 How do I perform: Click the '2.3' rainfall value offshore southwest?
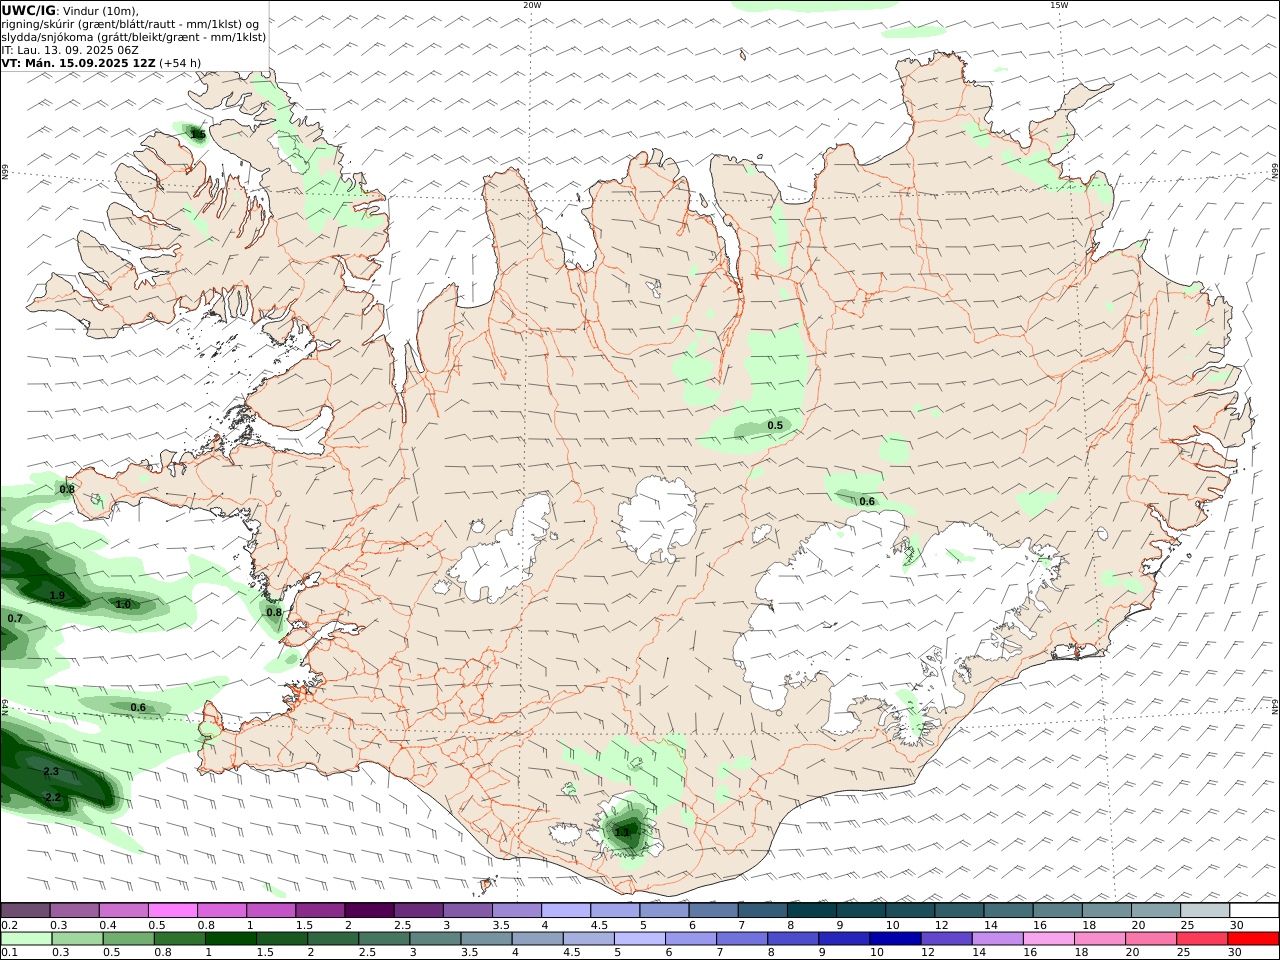coord(52,771)
